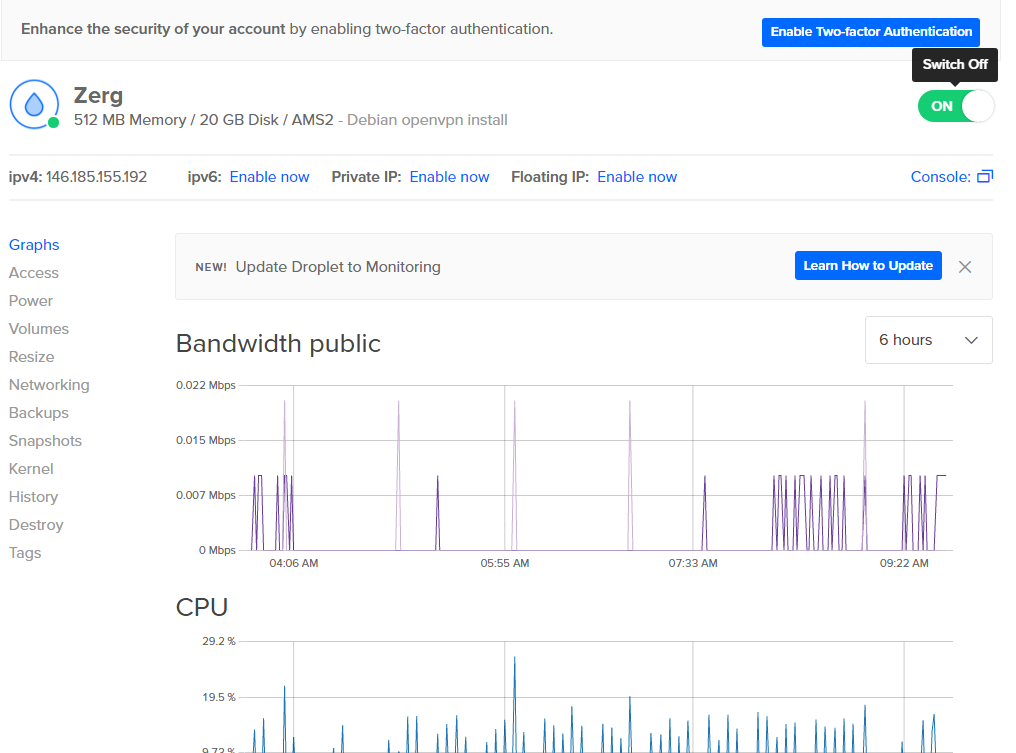The image size is (1016, 753).
Task: Click the Debian openvpn install image label
Action: [x=427, y=120]
